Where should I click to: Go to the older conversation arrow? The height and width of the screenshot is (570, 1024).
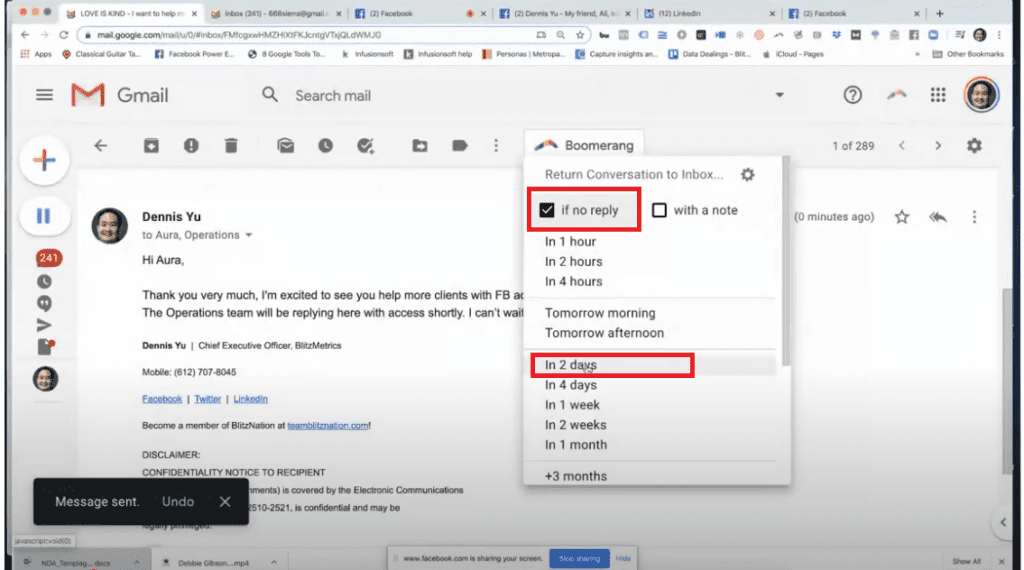click(938, 146)
